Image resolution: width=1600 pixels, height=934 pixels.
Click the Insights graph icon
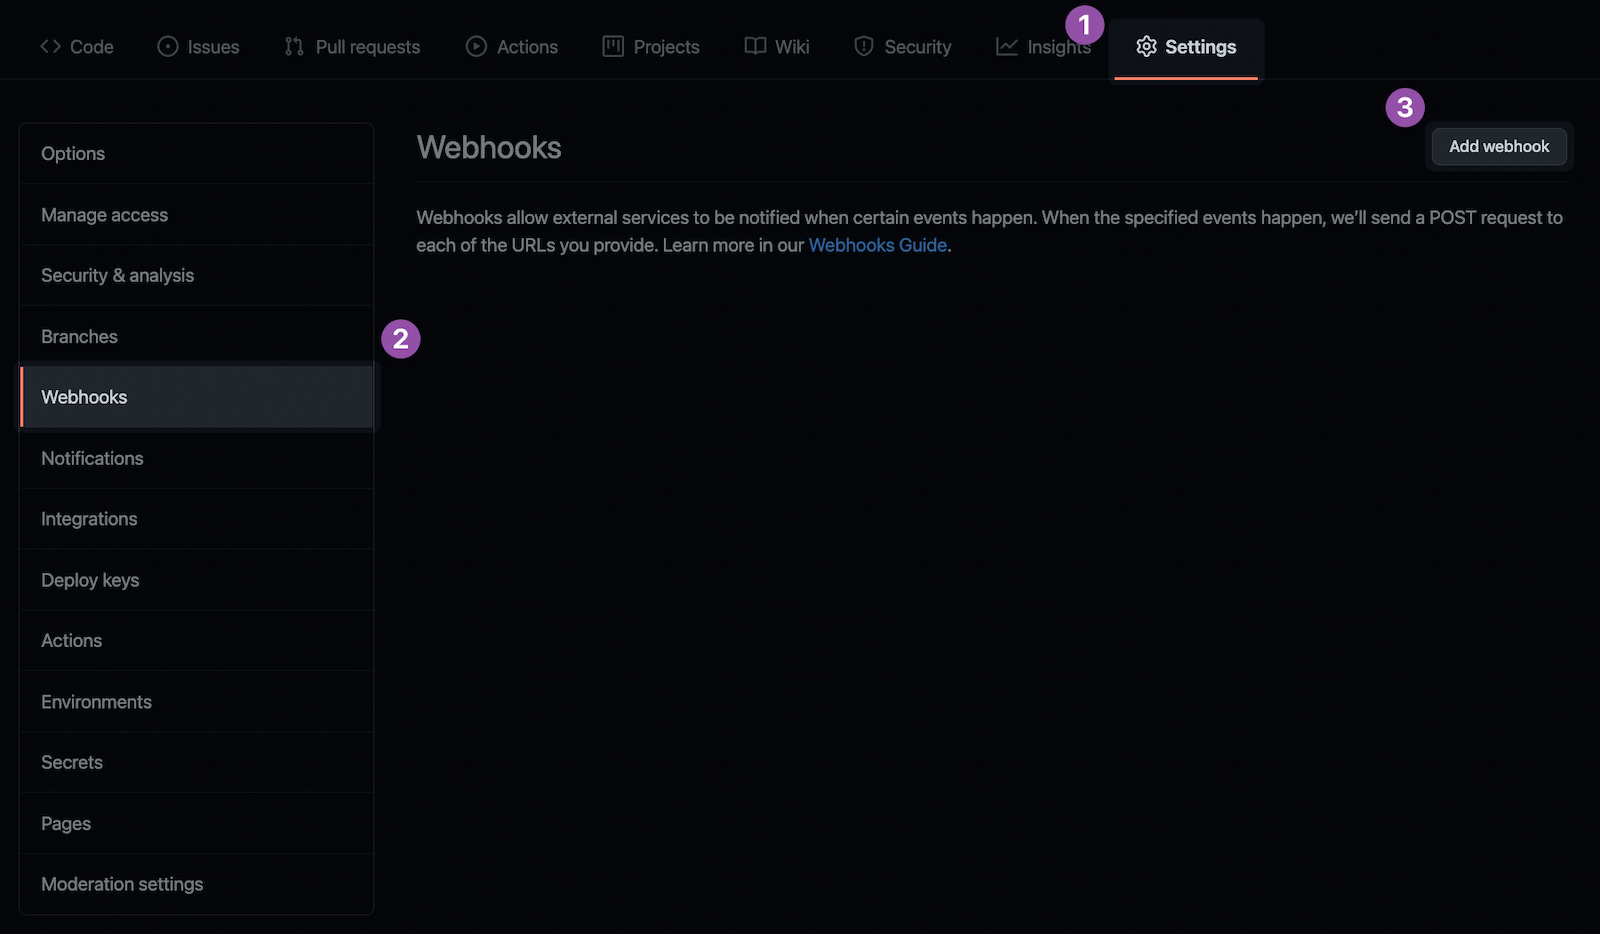click(x=1007, y=47)
